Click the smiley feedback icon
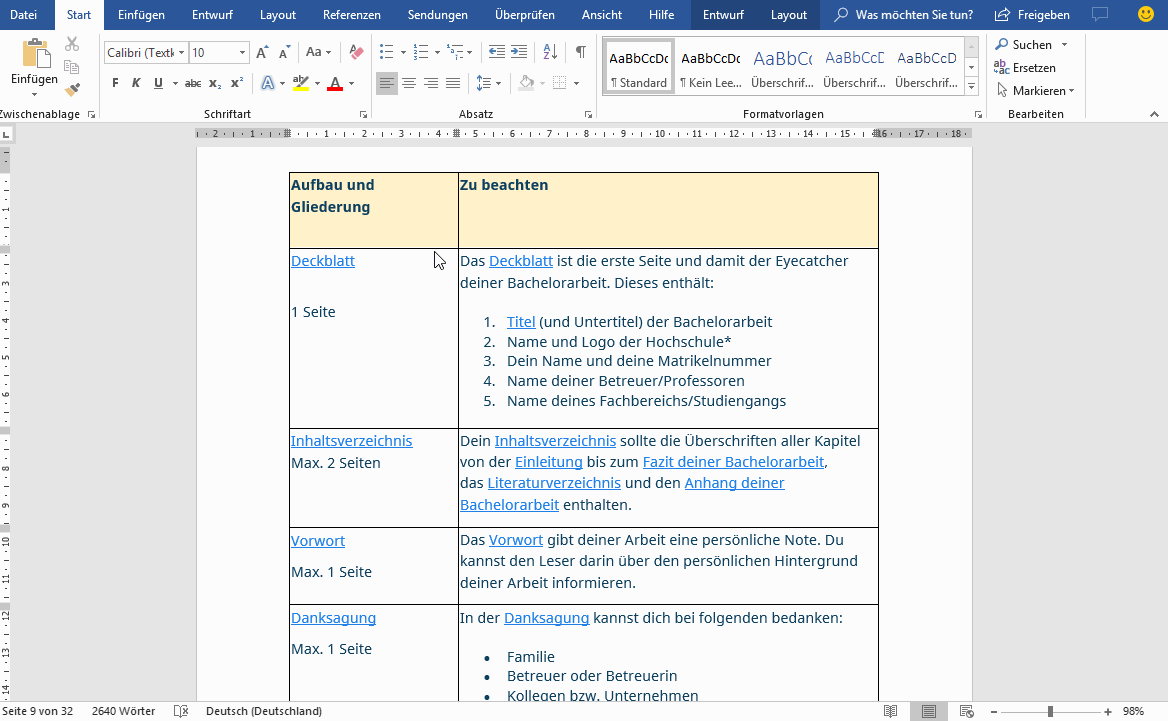 tap(1146, 14)
